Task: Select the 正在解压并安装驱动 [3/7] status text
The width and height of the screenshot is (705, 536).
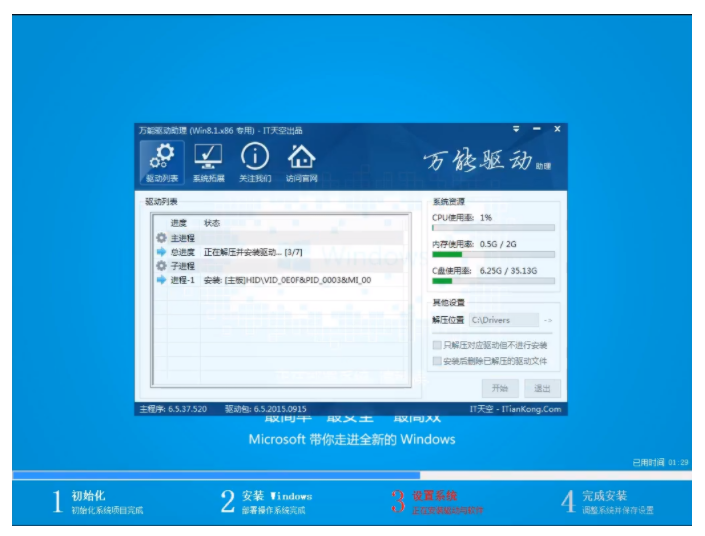Action: 253,252
